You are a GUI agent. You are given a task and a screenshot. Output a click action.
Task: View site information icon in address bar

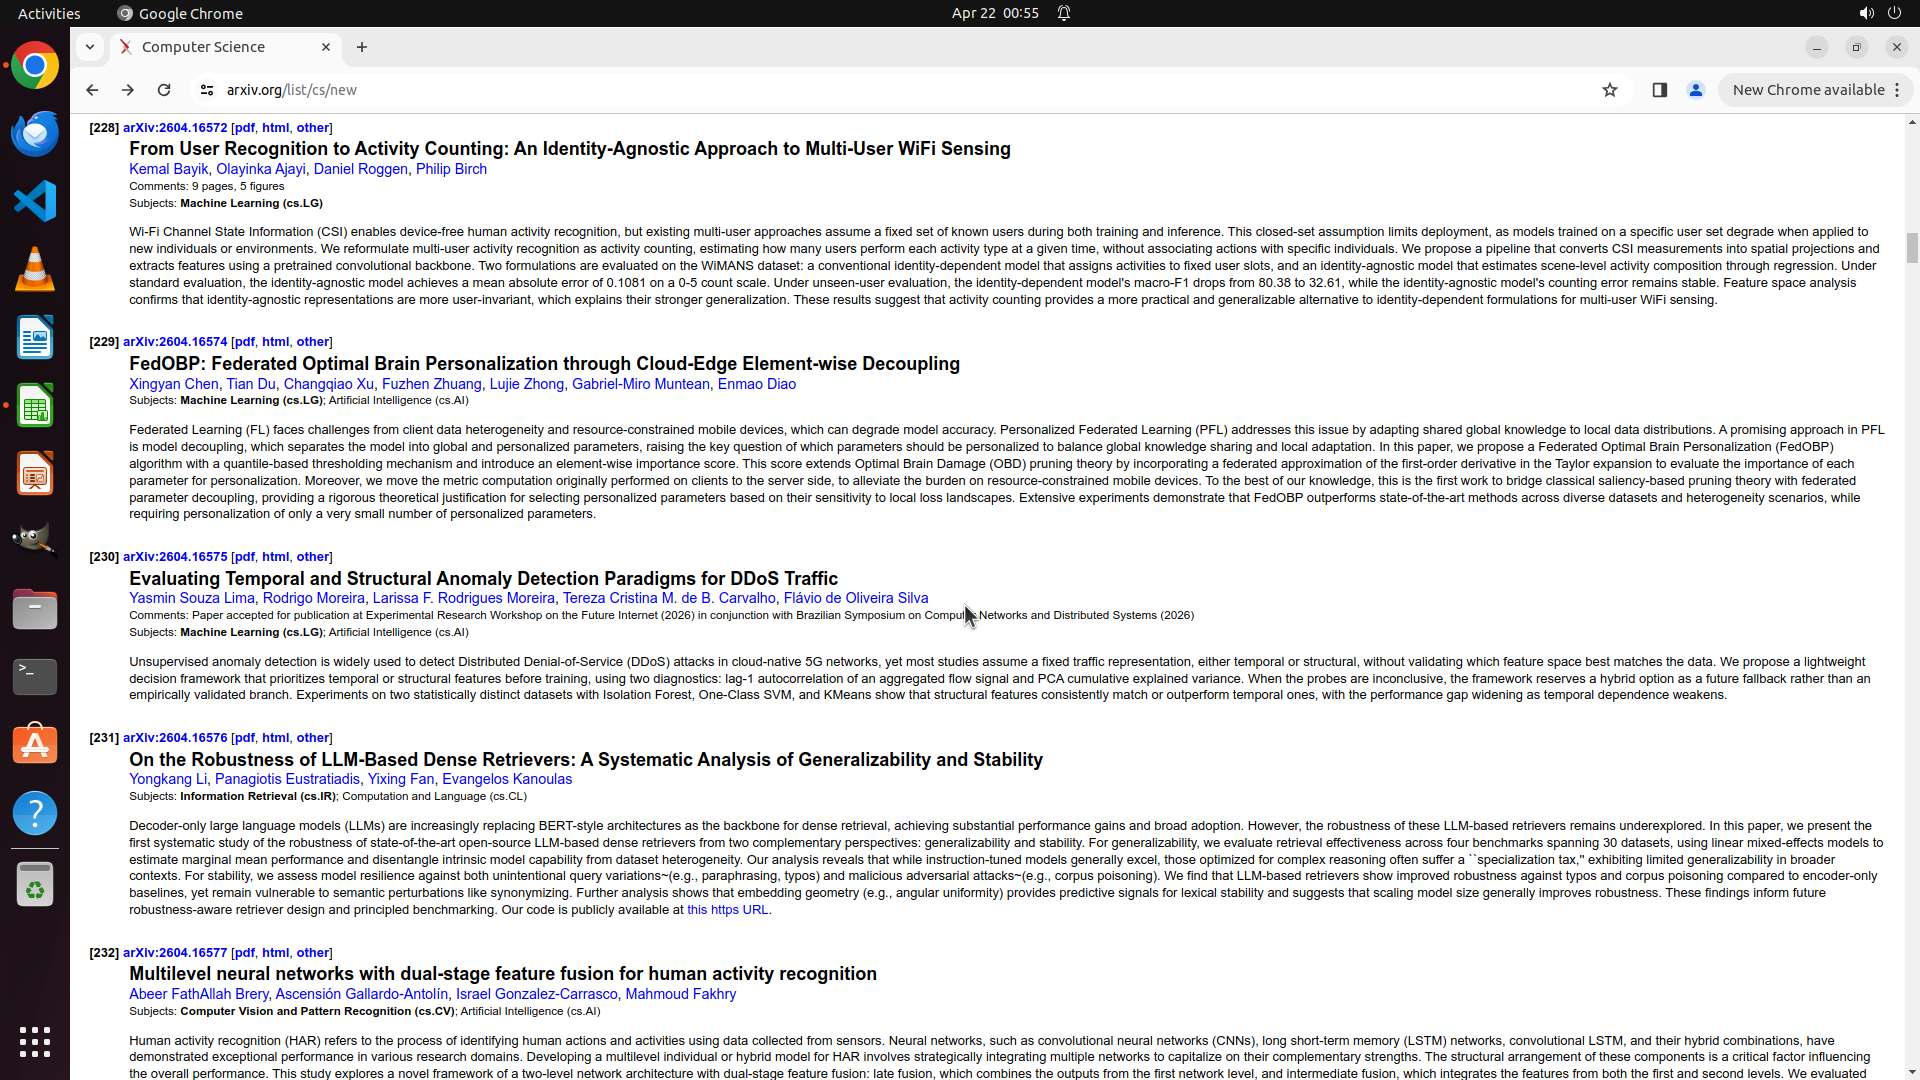click(x=207, y=90)
